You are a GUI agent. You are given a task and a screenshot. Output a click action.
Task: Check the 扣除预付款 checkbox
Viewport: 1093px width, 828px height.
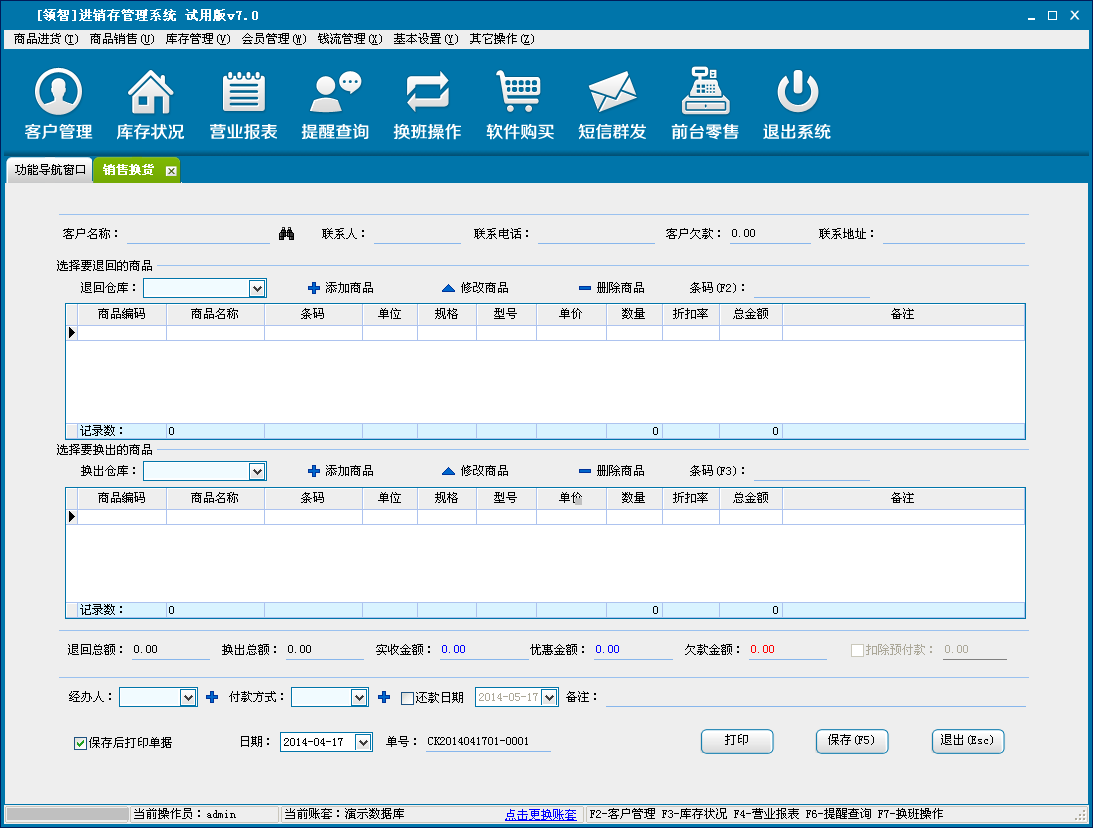(857, 650)
